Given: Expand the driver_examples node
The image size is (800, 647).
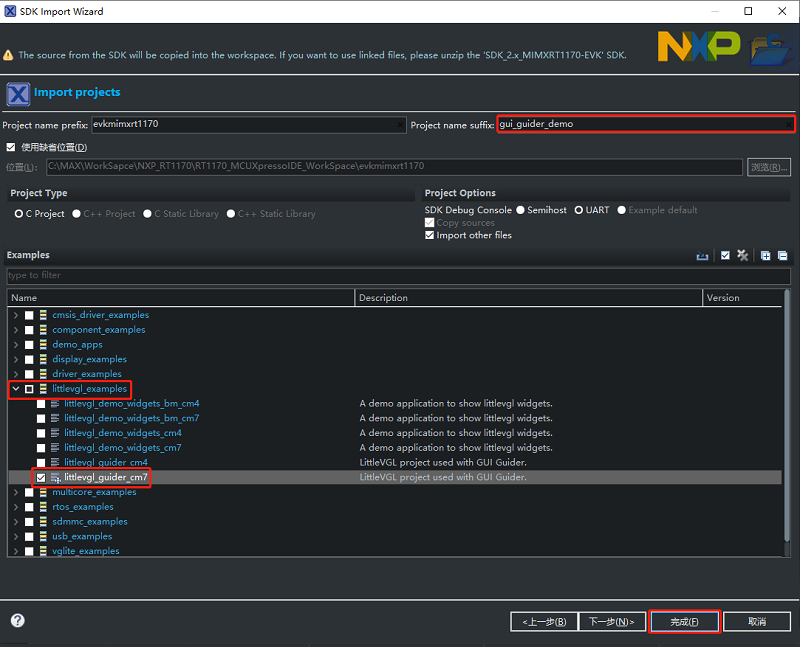Looking at the screenshot, I should [16, 374].
